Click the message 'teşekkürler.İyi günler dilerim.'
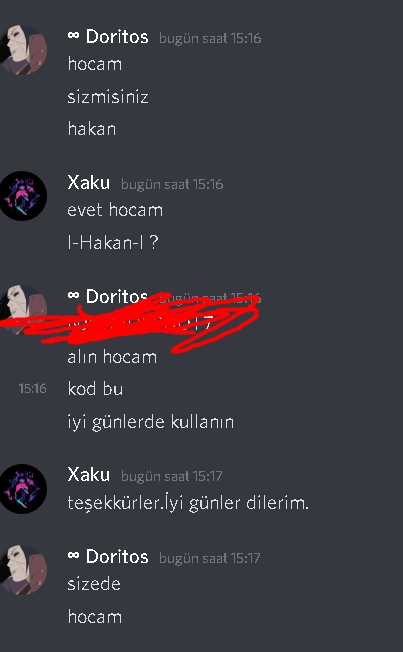 (188, 503)
